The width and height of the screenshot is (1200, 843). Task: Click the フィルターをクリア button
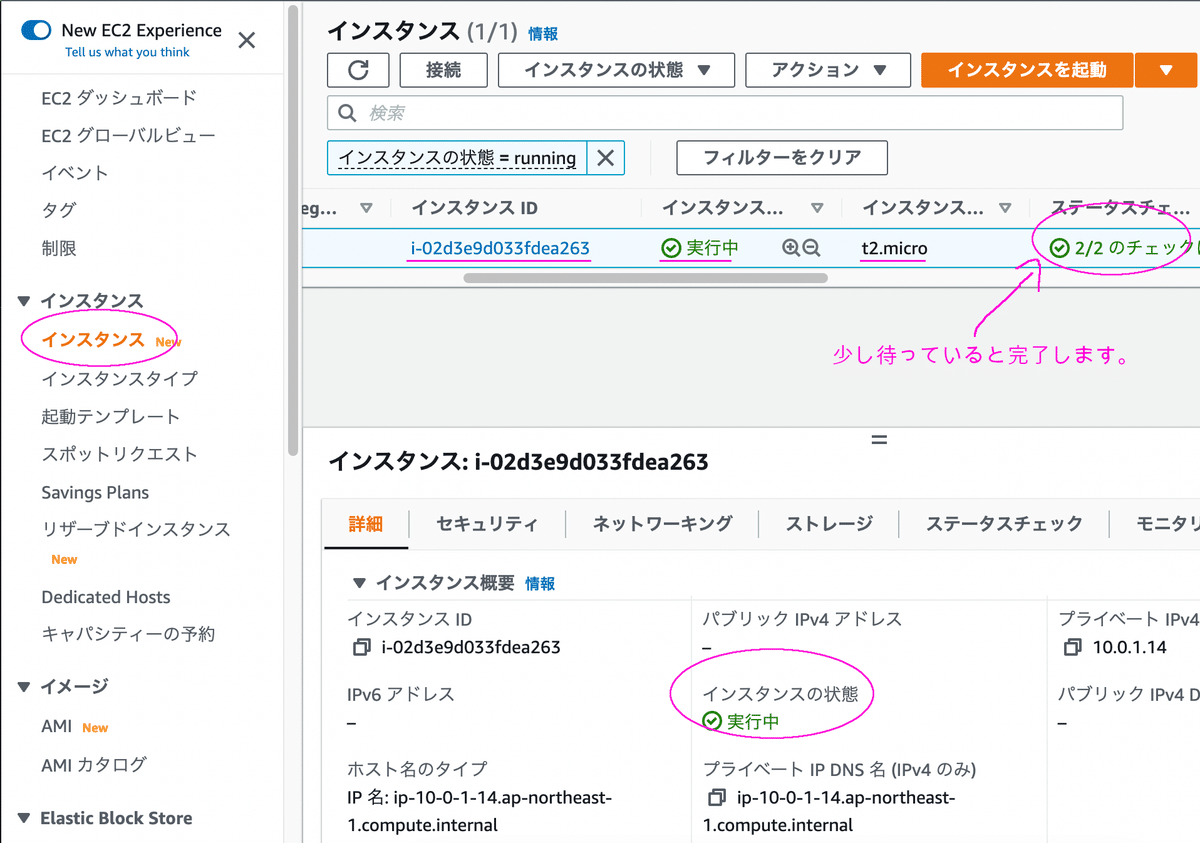point(782,158)
